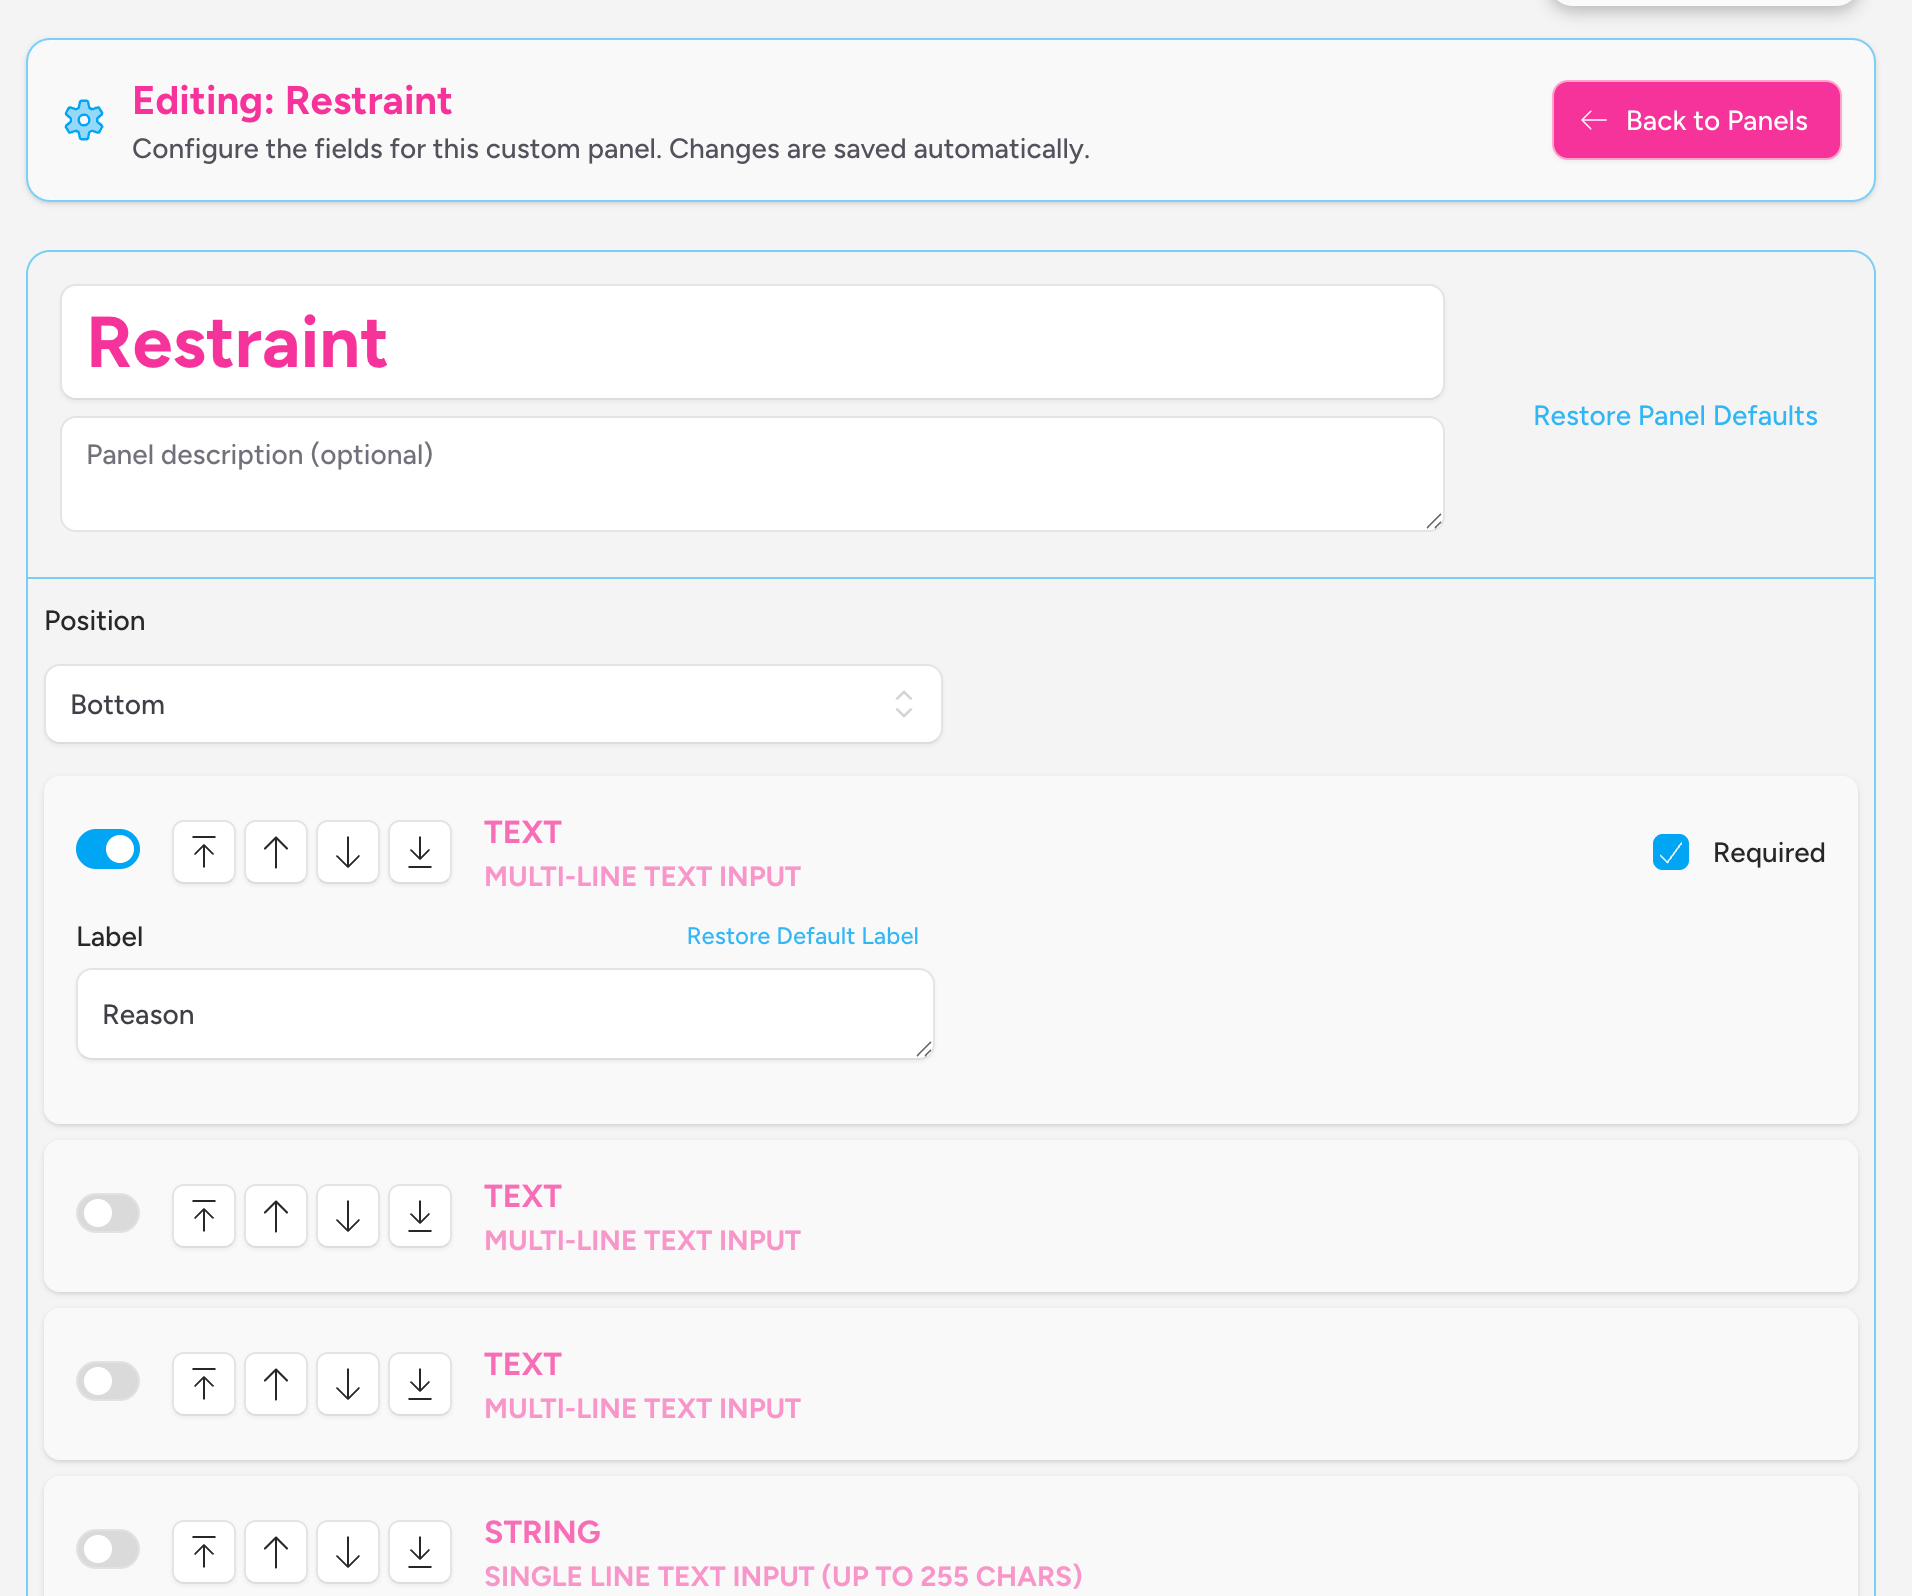Move the Reason field to the bottom
The width and height of the screenshot is (1912, 1596).
[x=419, y=851]
